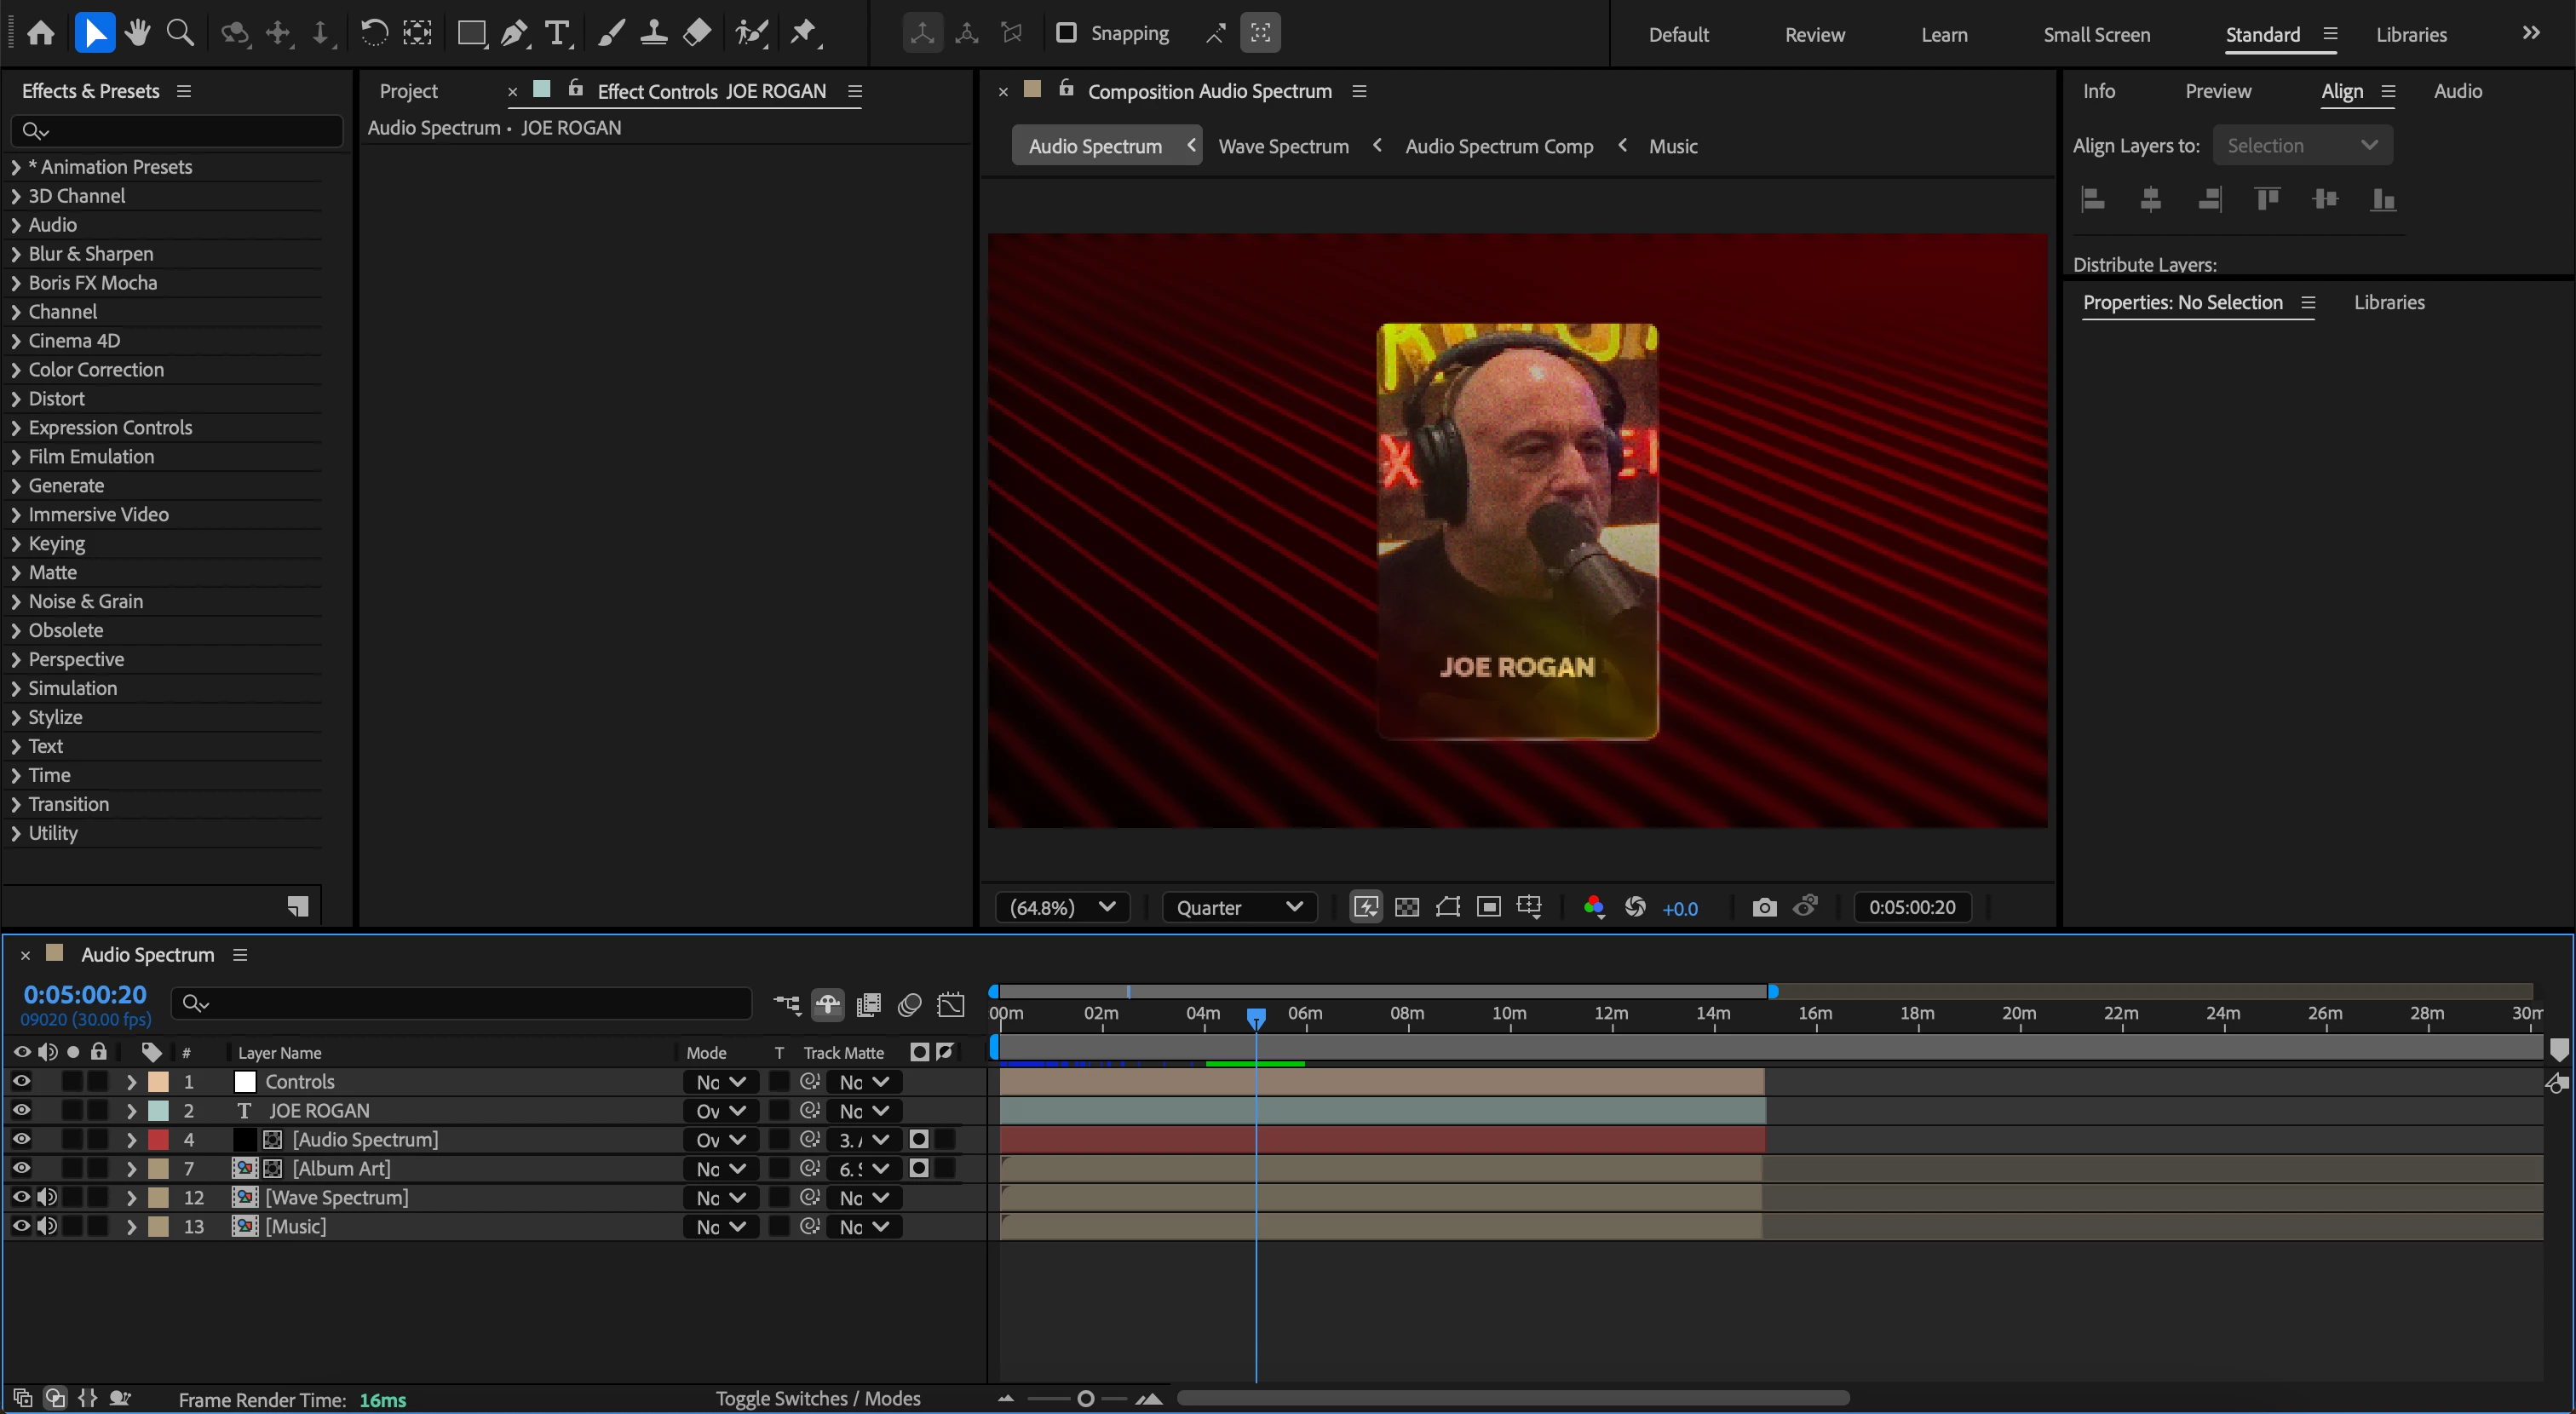This screenshot has width=2576, height=1414.
Task: Open Align Layers to Selection dropdown
Action: click(2301, 146)
